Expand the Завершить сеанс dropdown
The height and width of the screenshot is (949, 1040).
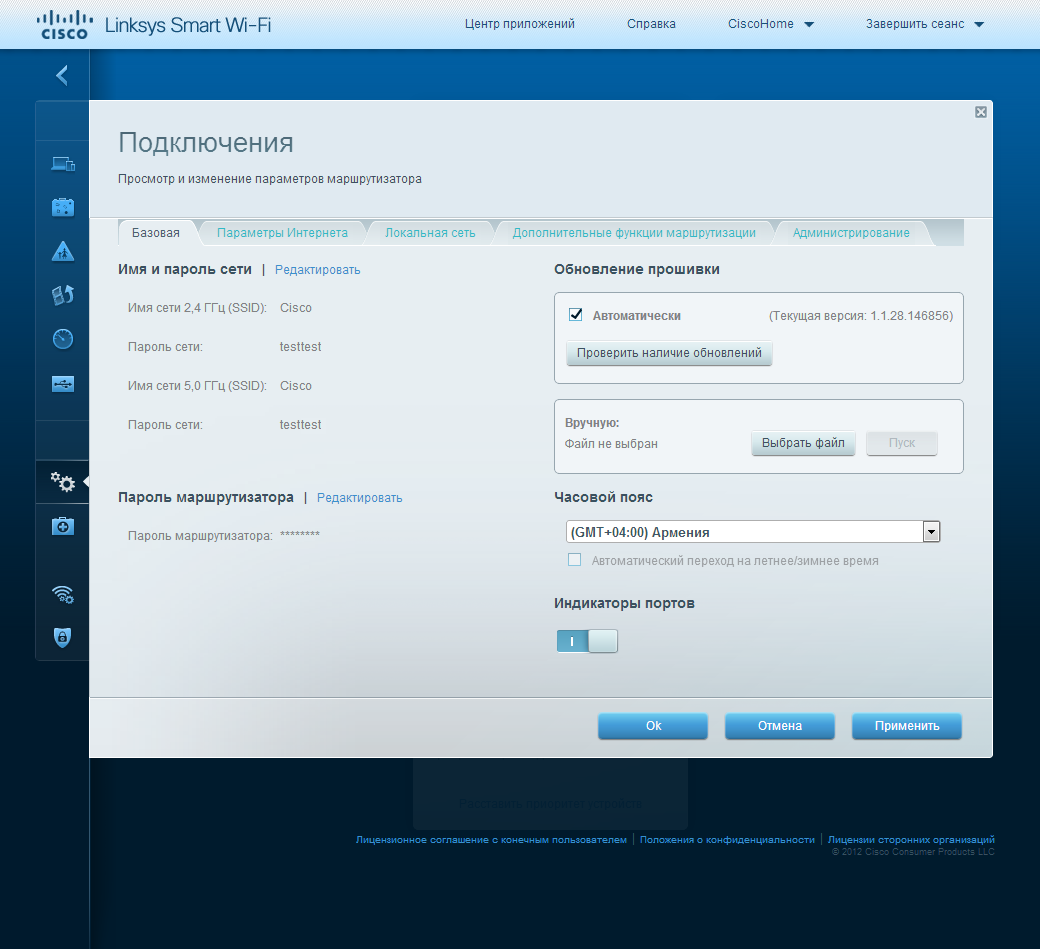coord(925,24)
